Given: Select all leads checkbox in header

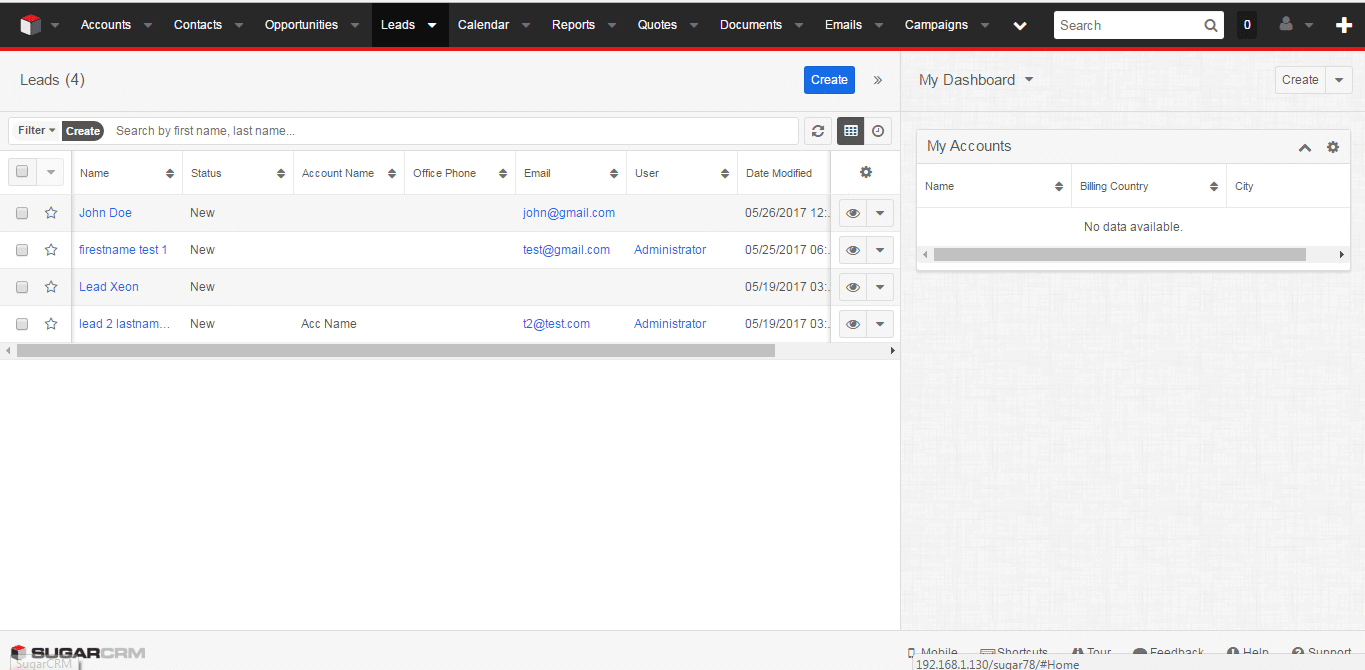Looking at the screenshot, I should [x=22, y=172].
